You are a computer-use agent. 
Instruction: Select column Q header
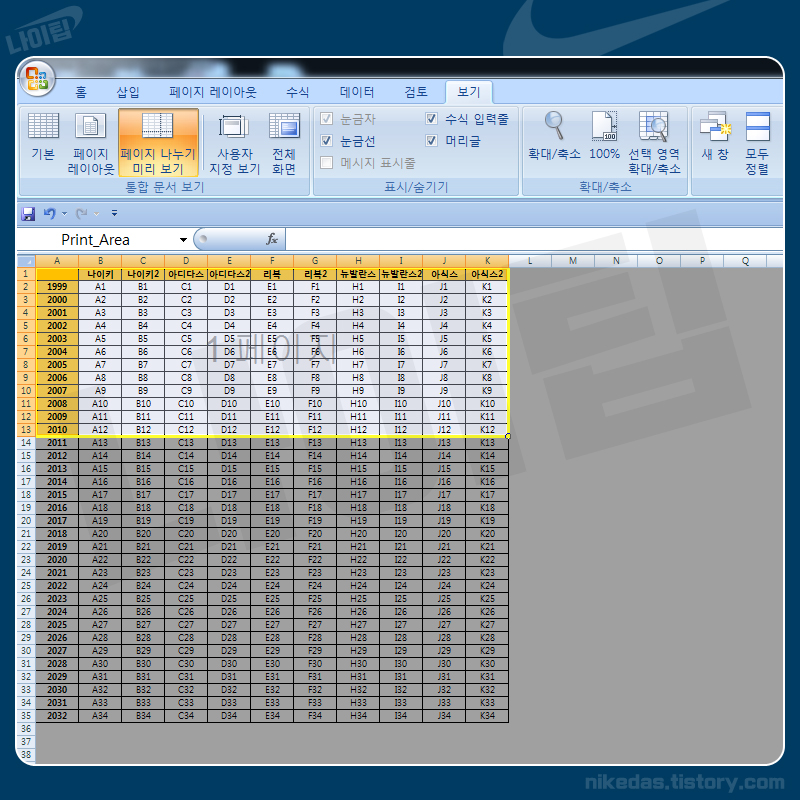point(745,261)
